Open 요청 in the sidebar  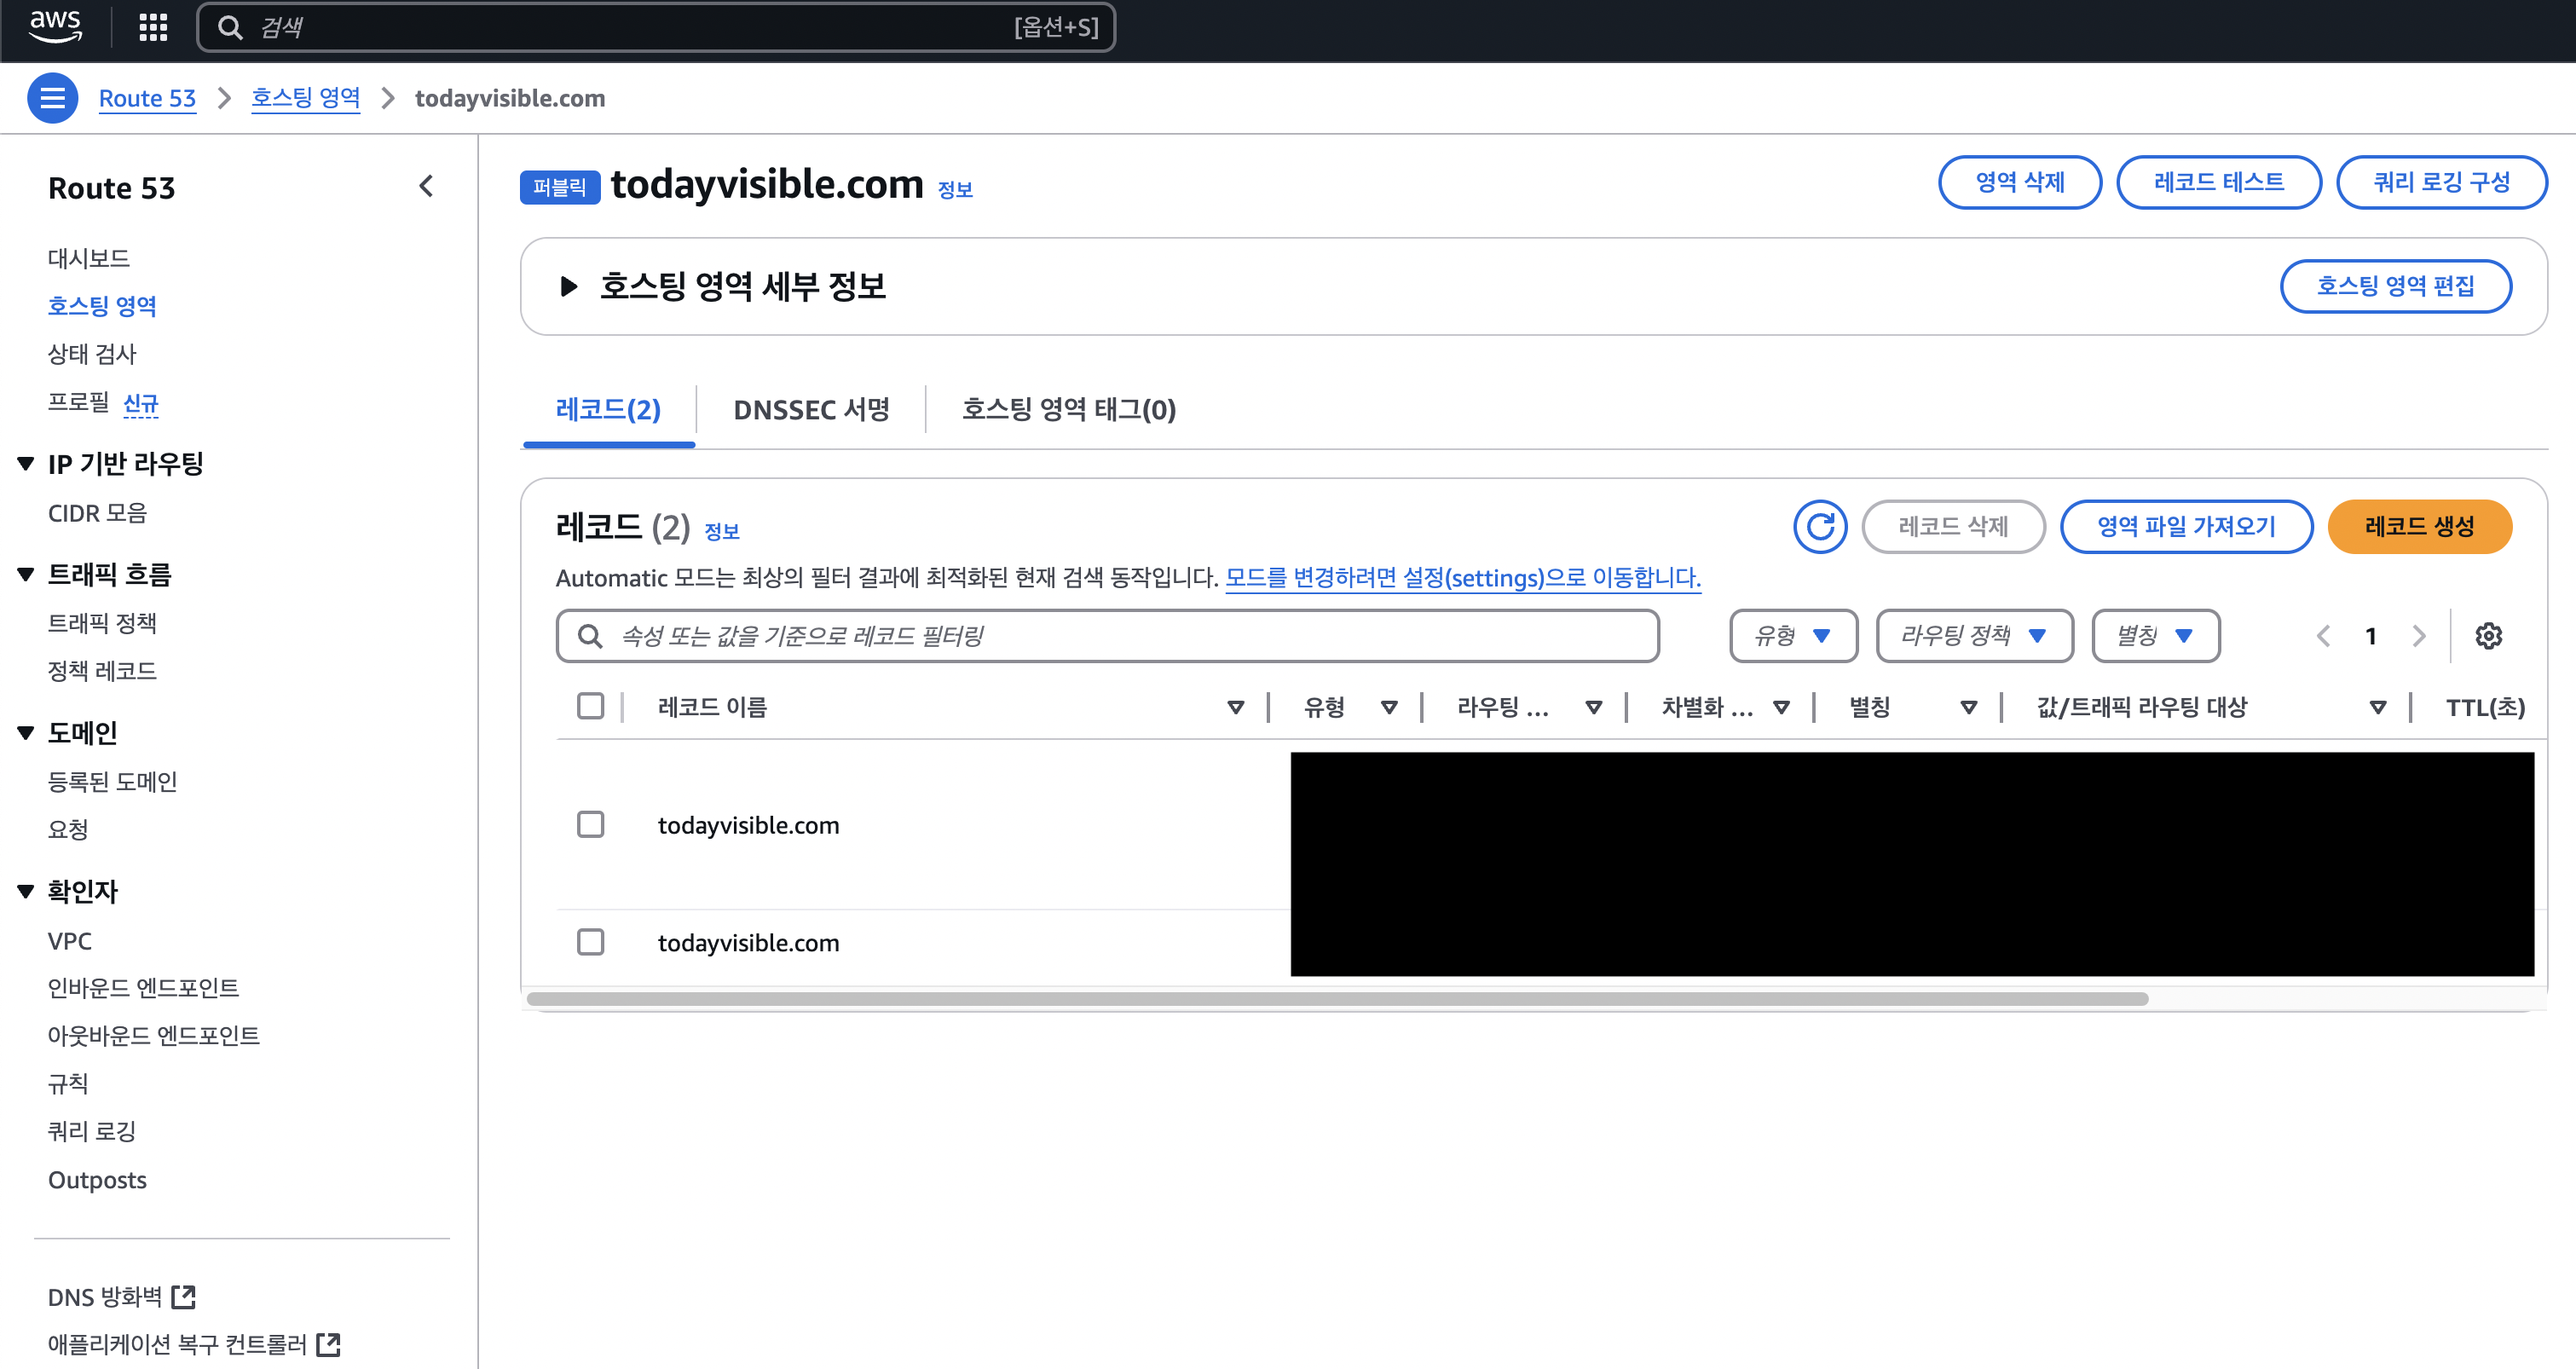[68, 829]
